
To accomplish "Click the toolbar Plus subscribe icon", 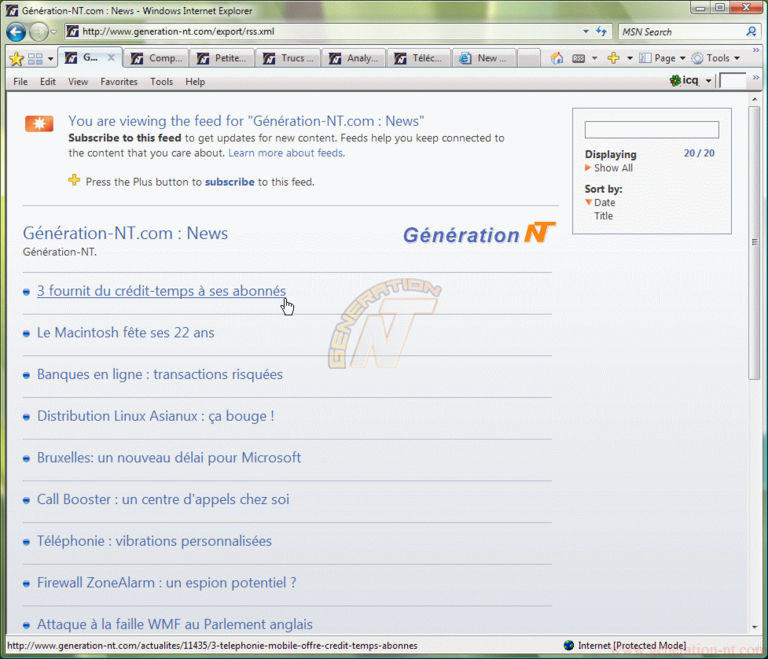I will 613,58.
